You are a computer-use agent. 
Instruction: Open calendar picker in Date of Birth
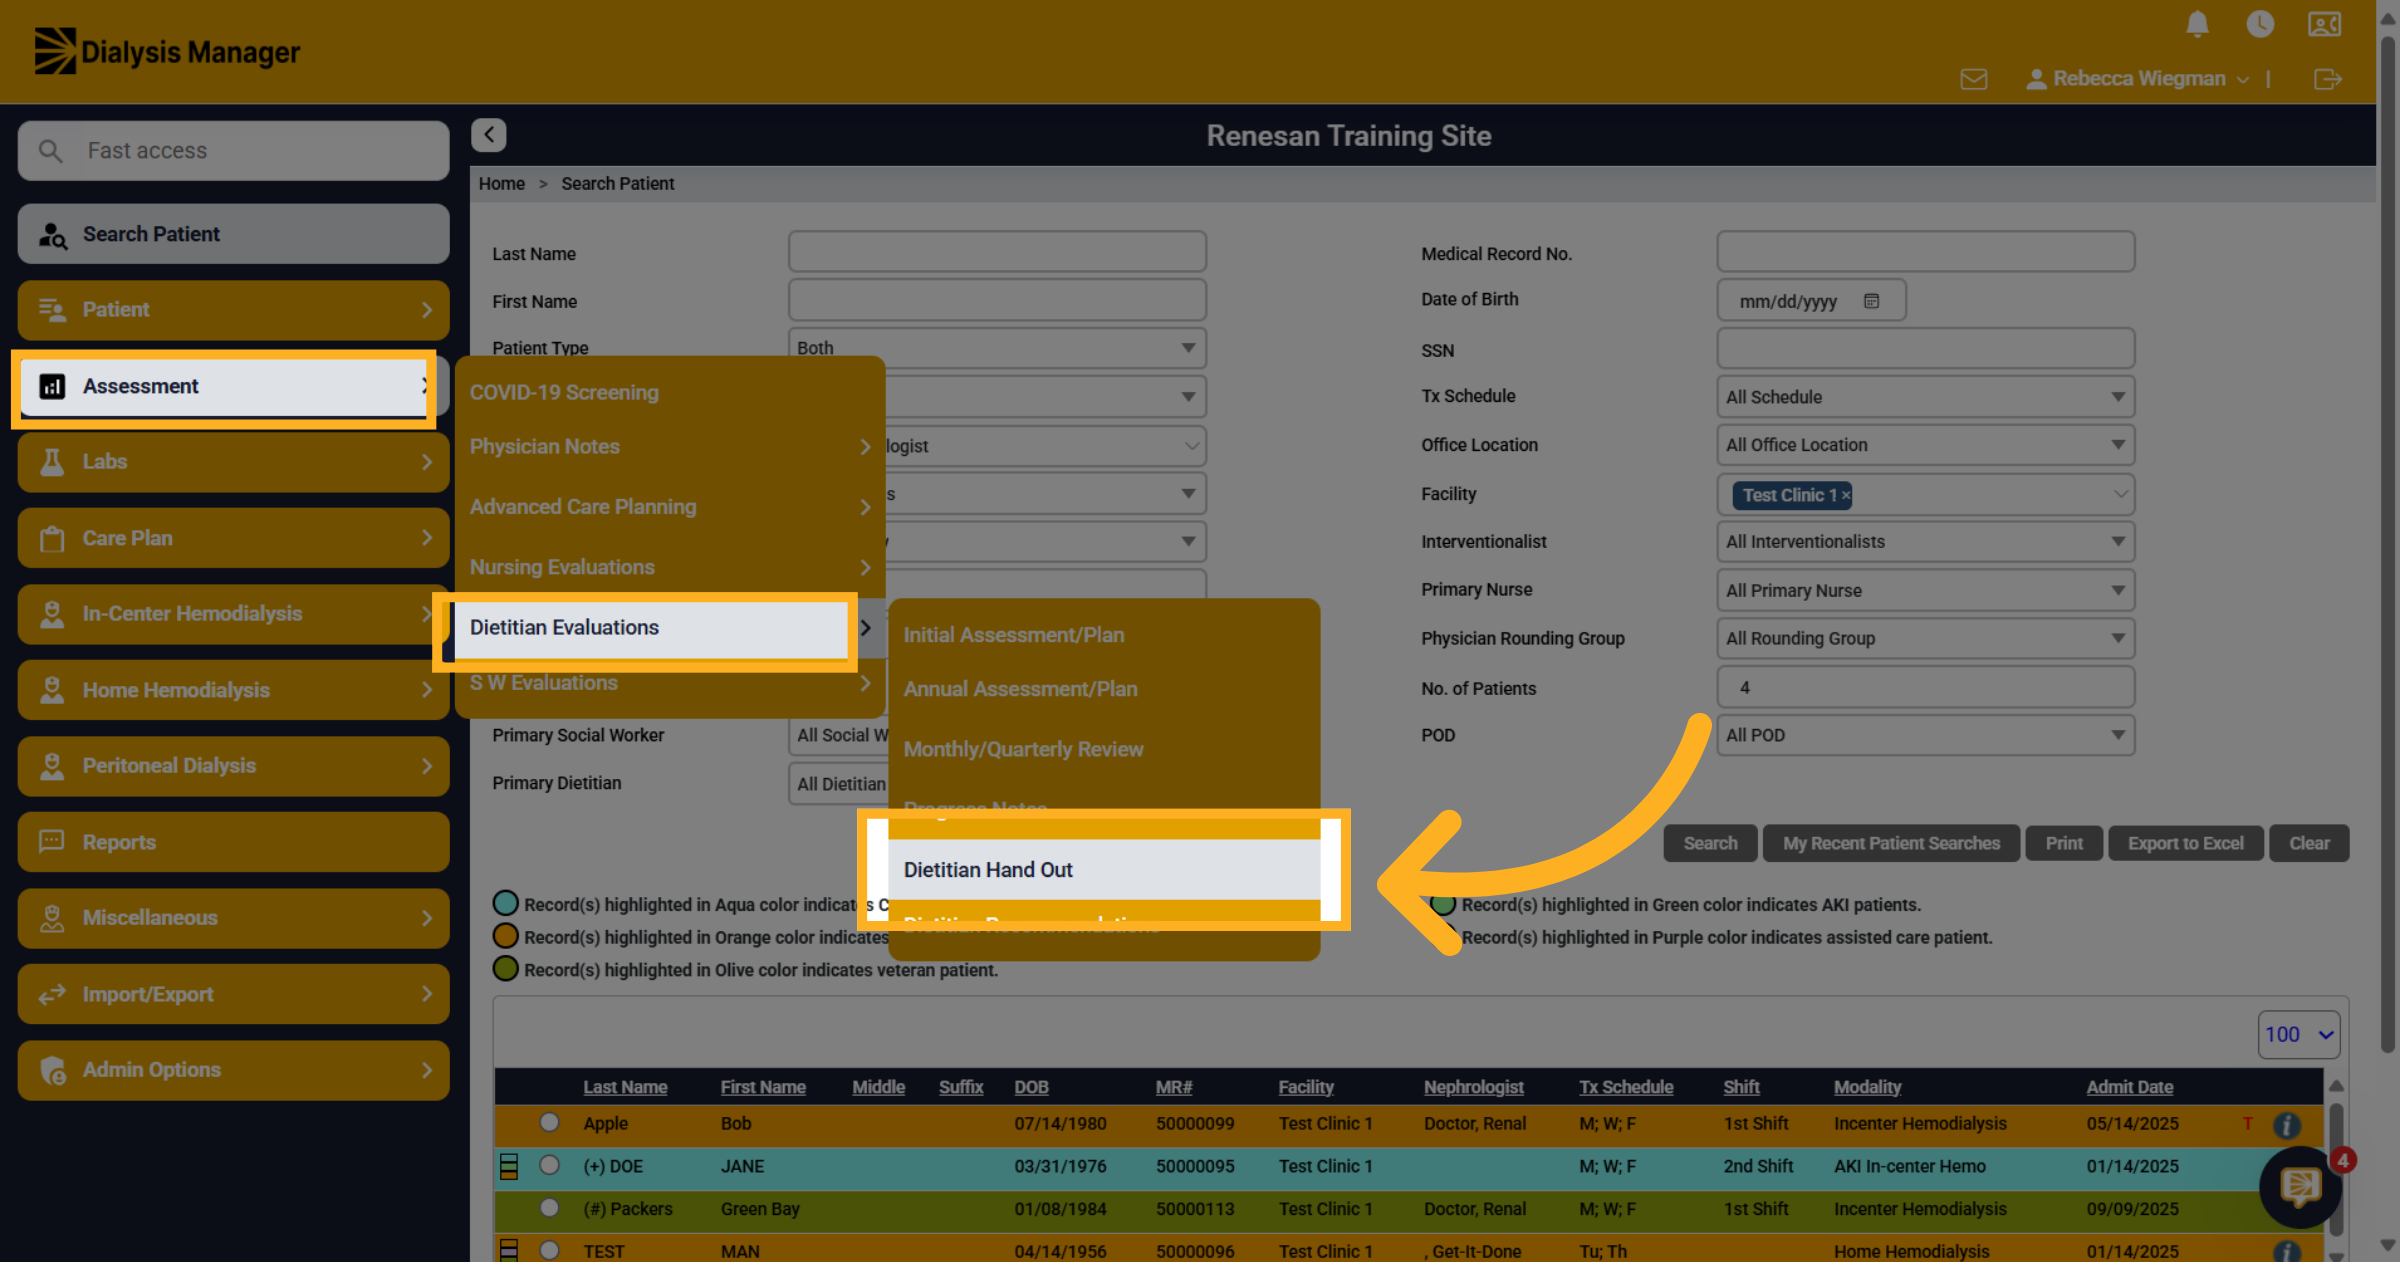coord(1871,301)
